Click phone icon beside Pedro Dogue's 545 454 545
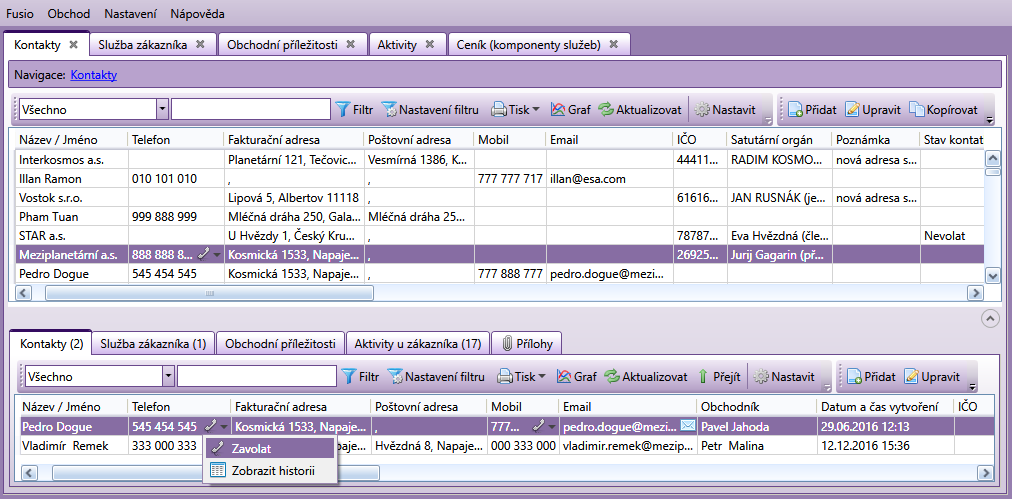 210,426
